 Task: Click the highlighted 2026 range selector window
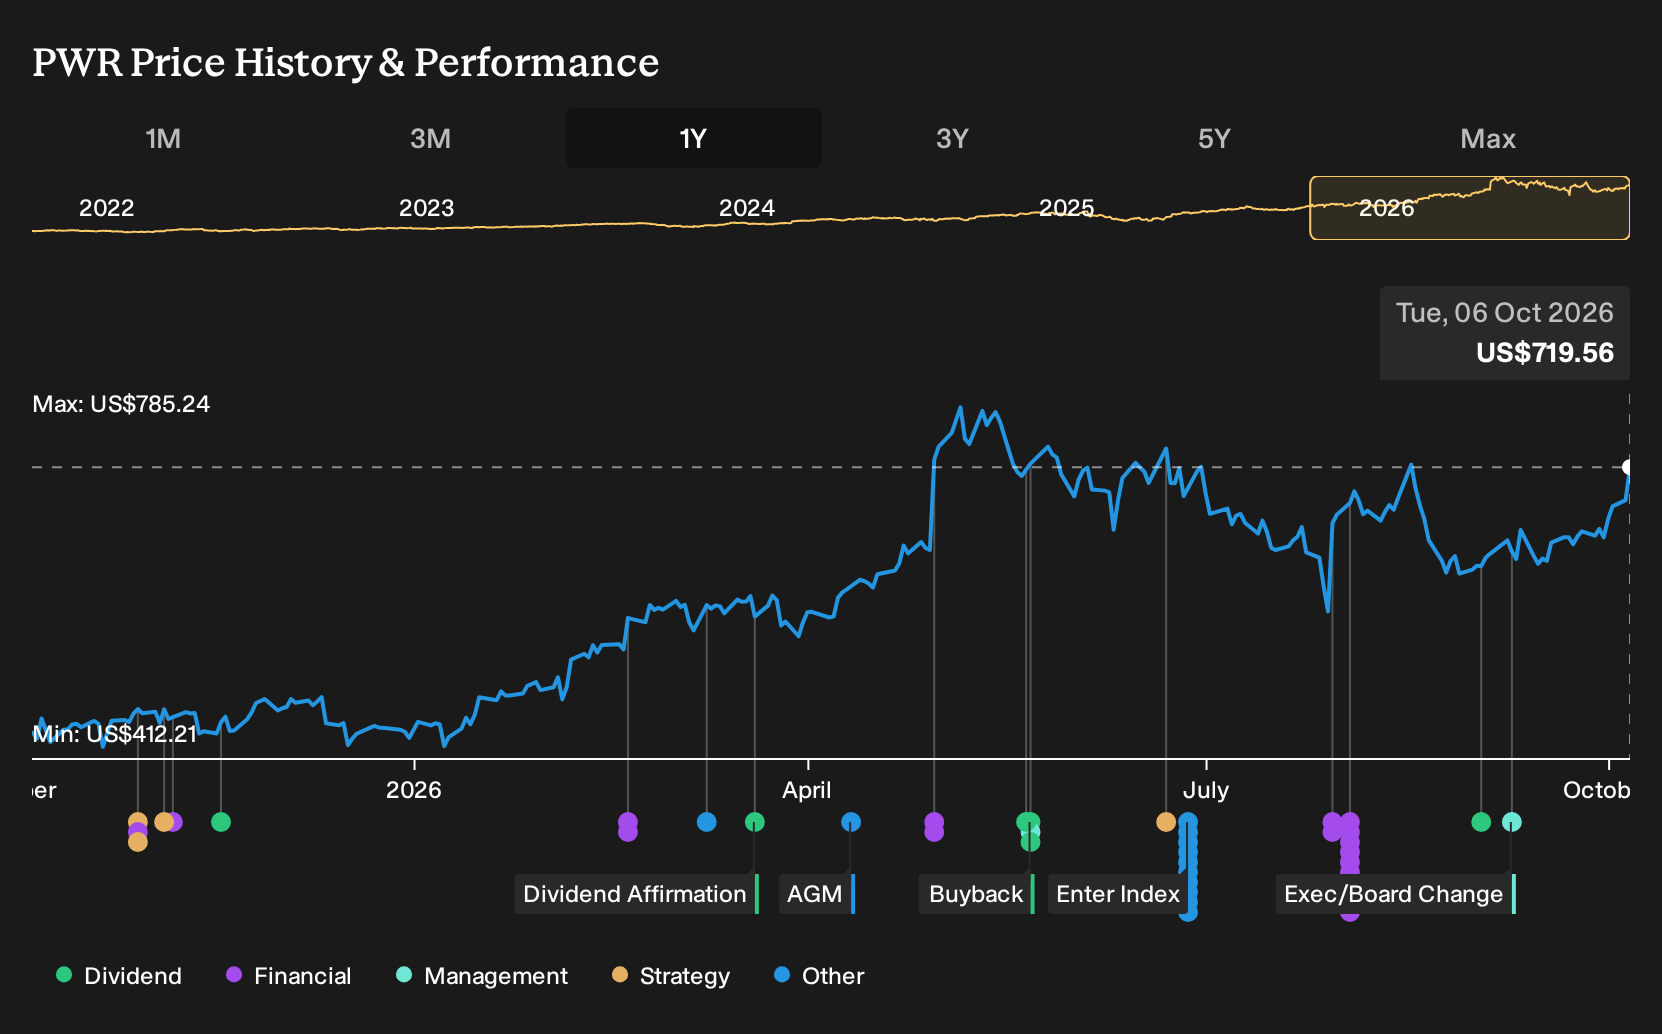[x=1470, y=208]
